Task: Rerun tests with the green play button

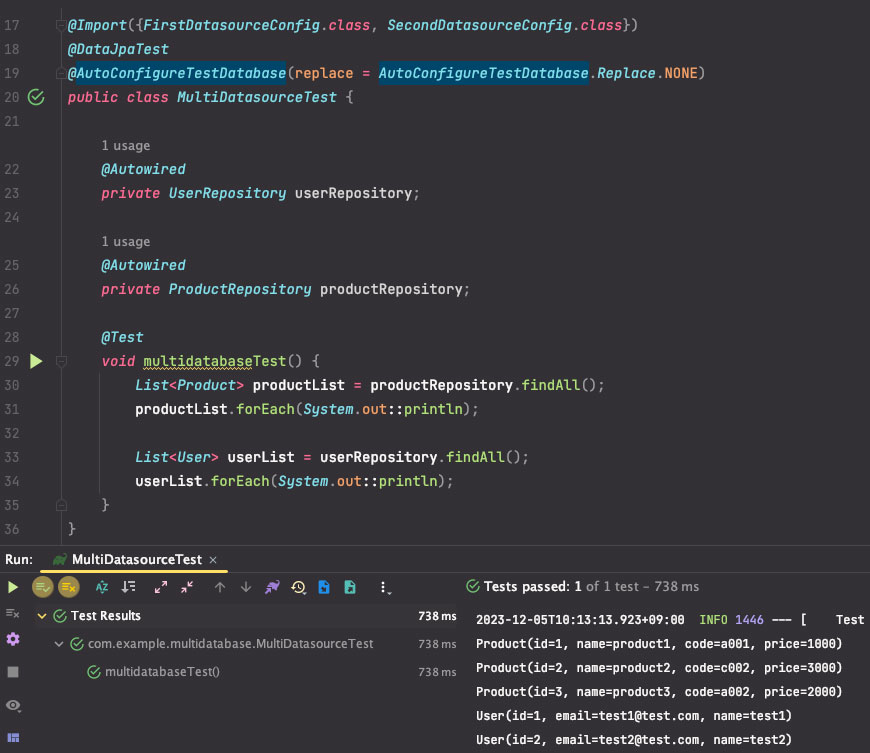Action: (12, 587)
